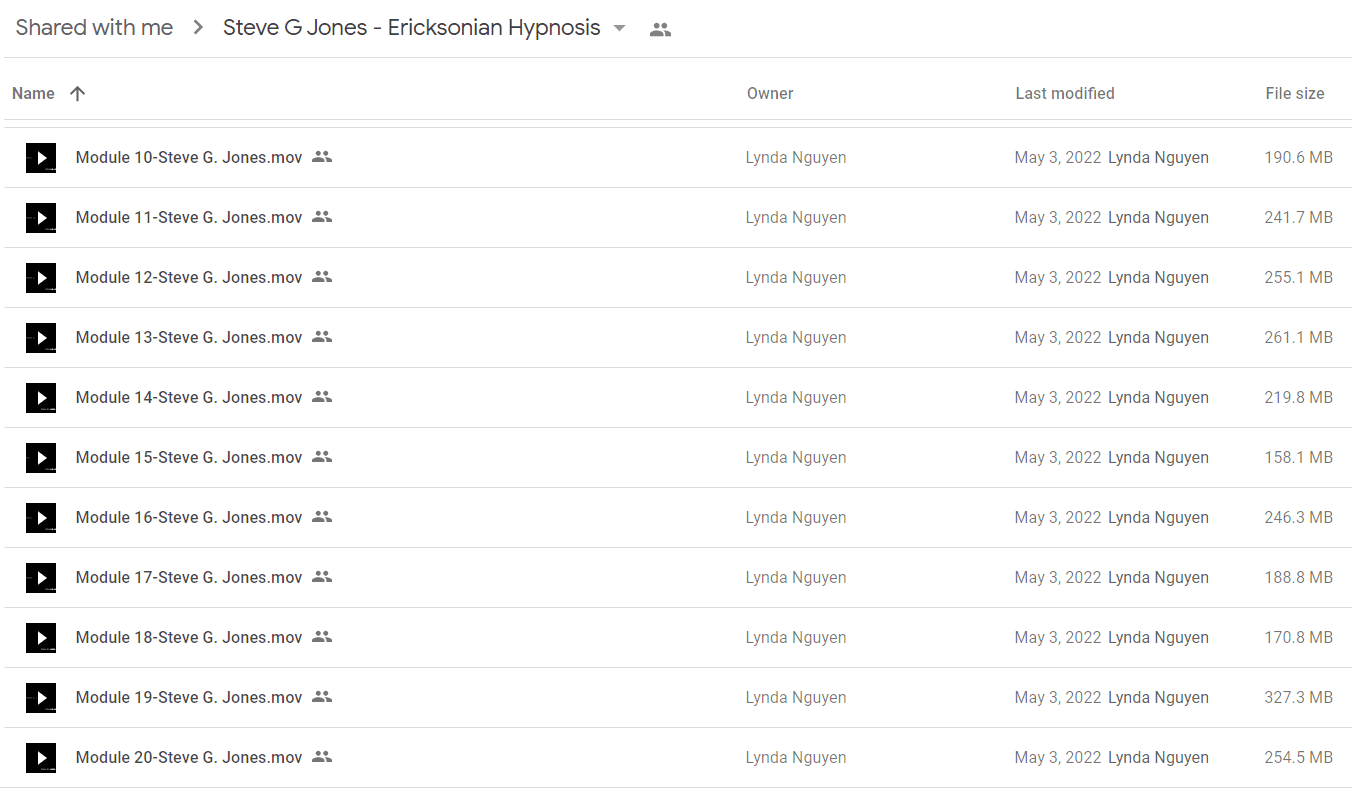Select Module 12-Steve G. Jones.mov file name
This screenshot has width=1352, height=788.
(189, 277)
